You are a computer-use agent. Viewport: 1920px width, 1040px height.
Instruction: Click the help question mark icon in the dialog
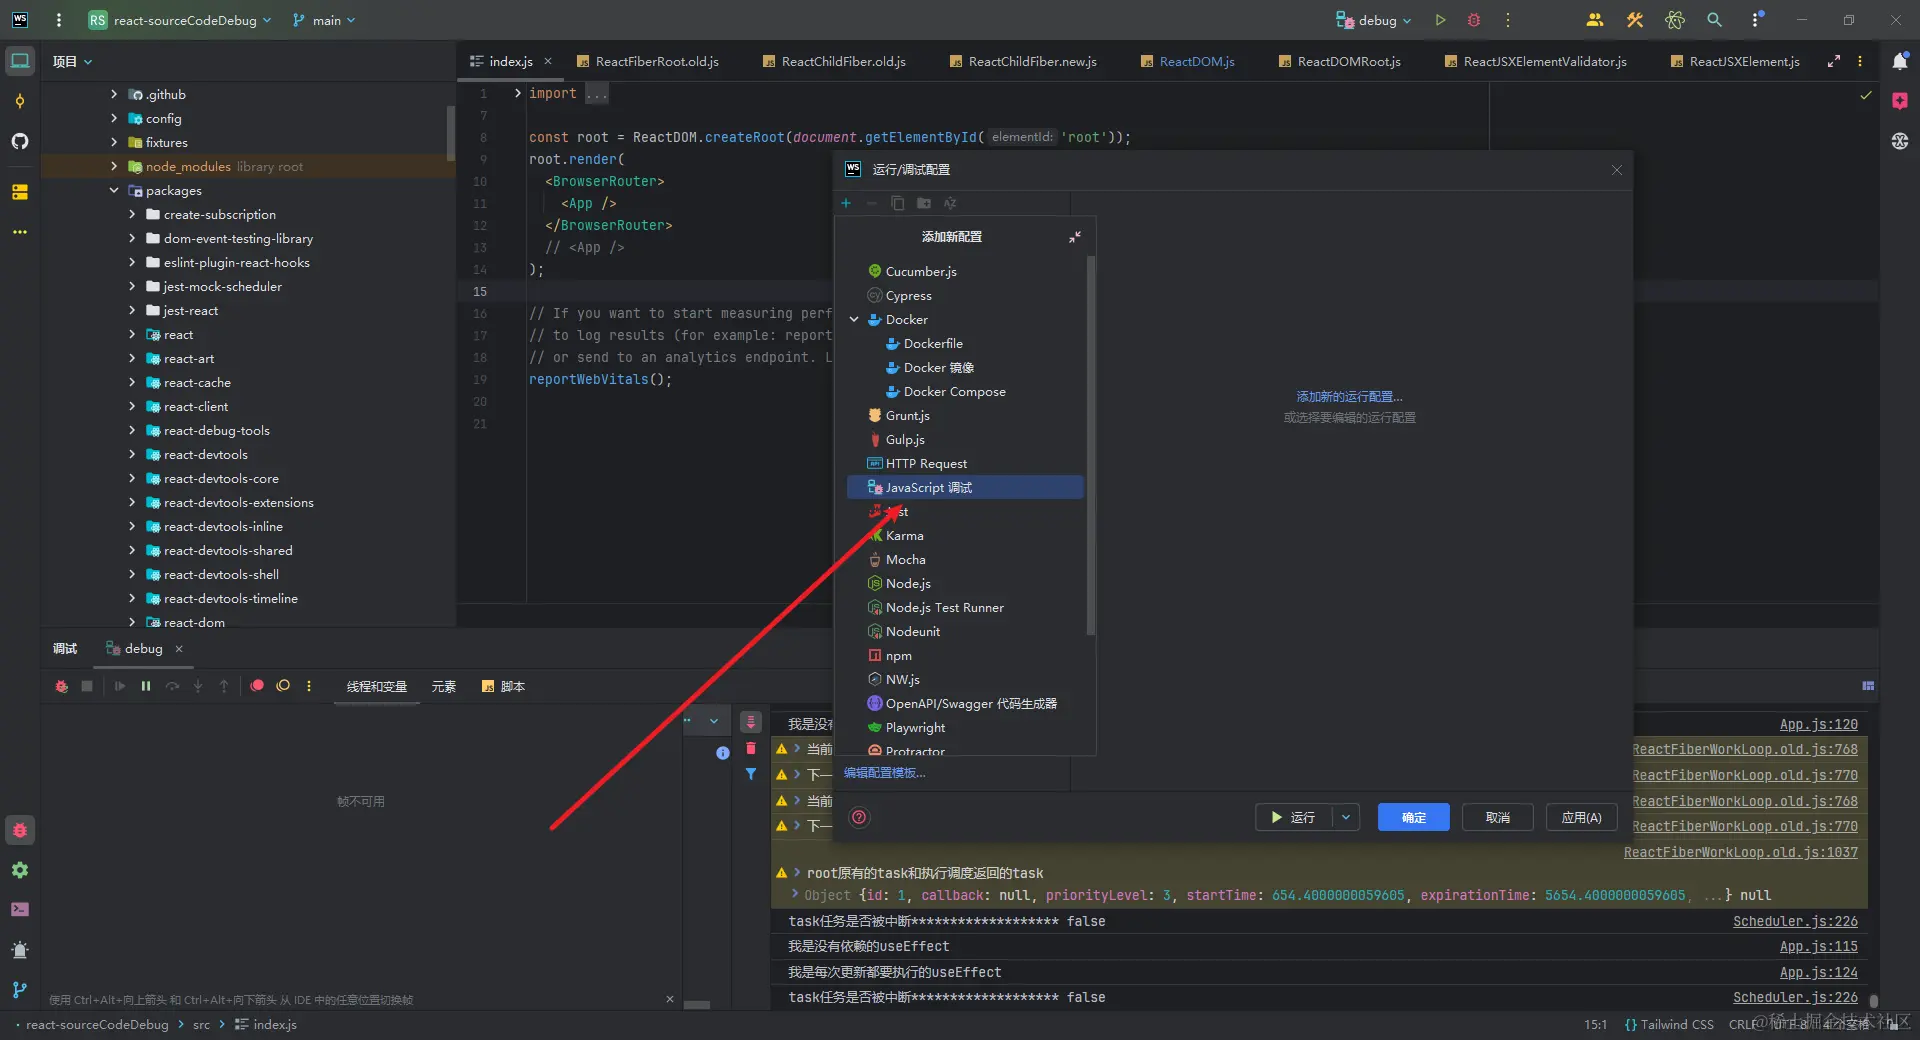point(859,817)
